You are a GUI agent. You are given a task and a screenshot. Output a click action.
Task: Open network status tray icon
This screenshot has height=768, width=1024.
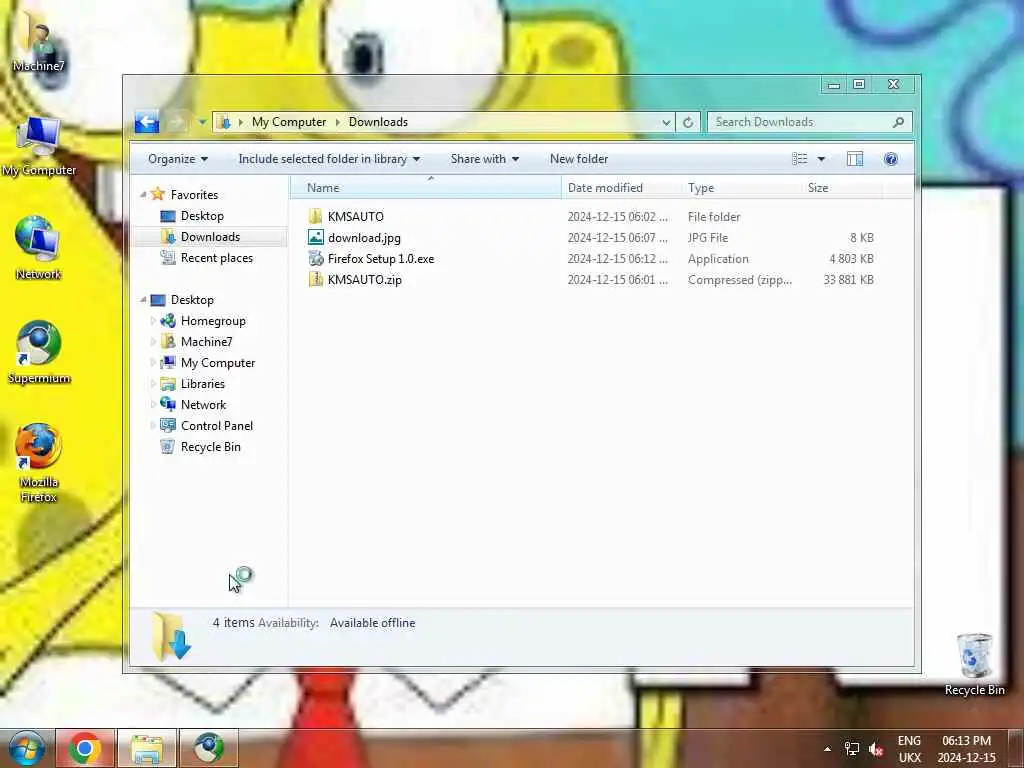coord(852,749)
